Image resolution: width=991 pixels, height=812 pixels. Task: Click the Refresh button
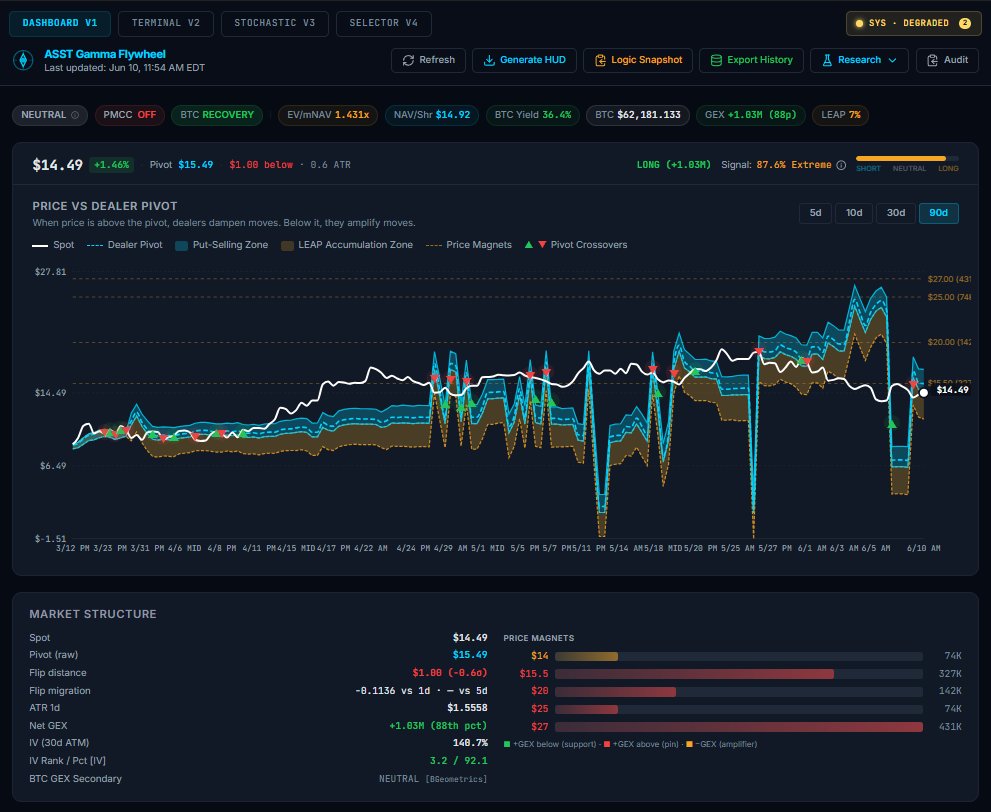pos(429,60)
